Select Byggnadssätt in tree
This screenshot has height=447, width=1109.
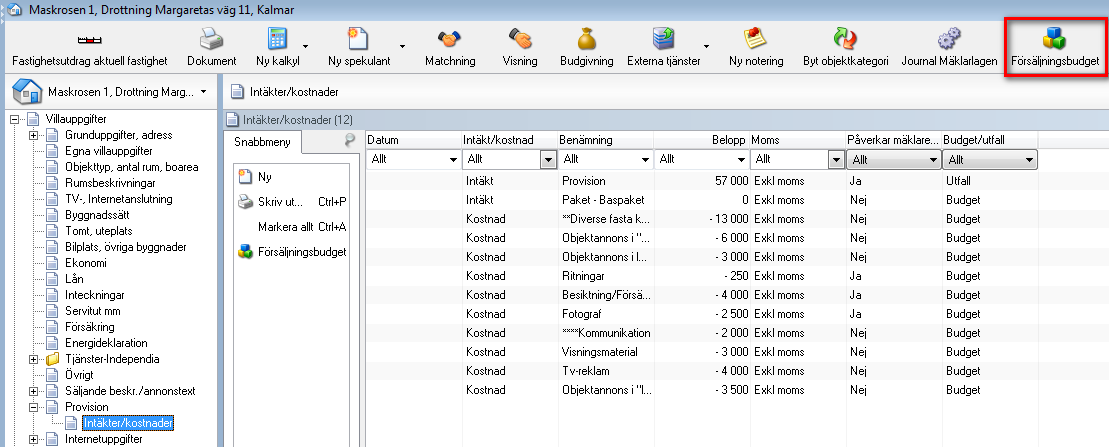pos(97,215)
